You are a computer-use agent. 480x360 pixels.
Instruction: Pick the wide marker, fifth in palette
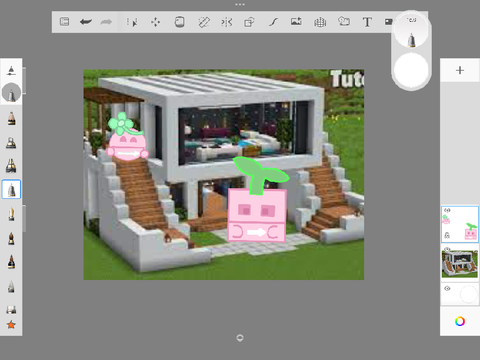click(11, 166)
